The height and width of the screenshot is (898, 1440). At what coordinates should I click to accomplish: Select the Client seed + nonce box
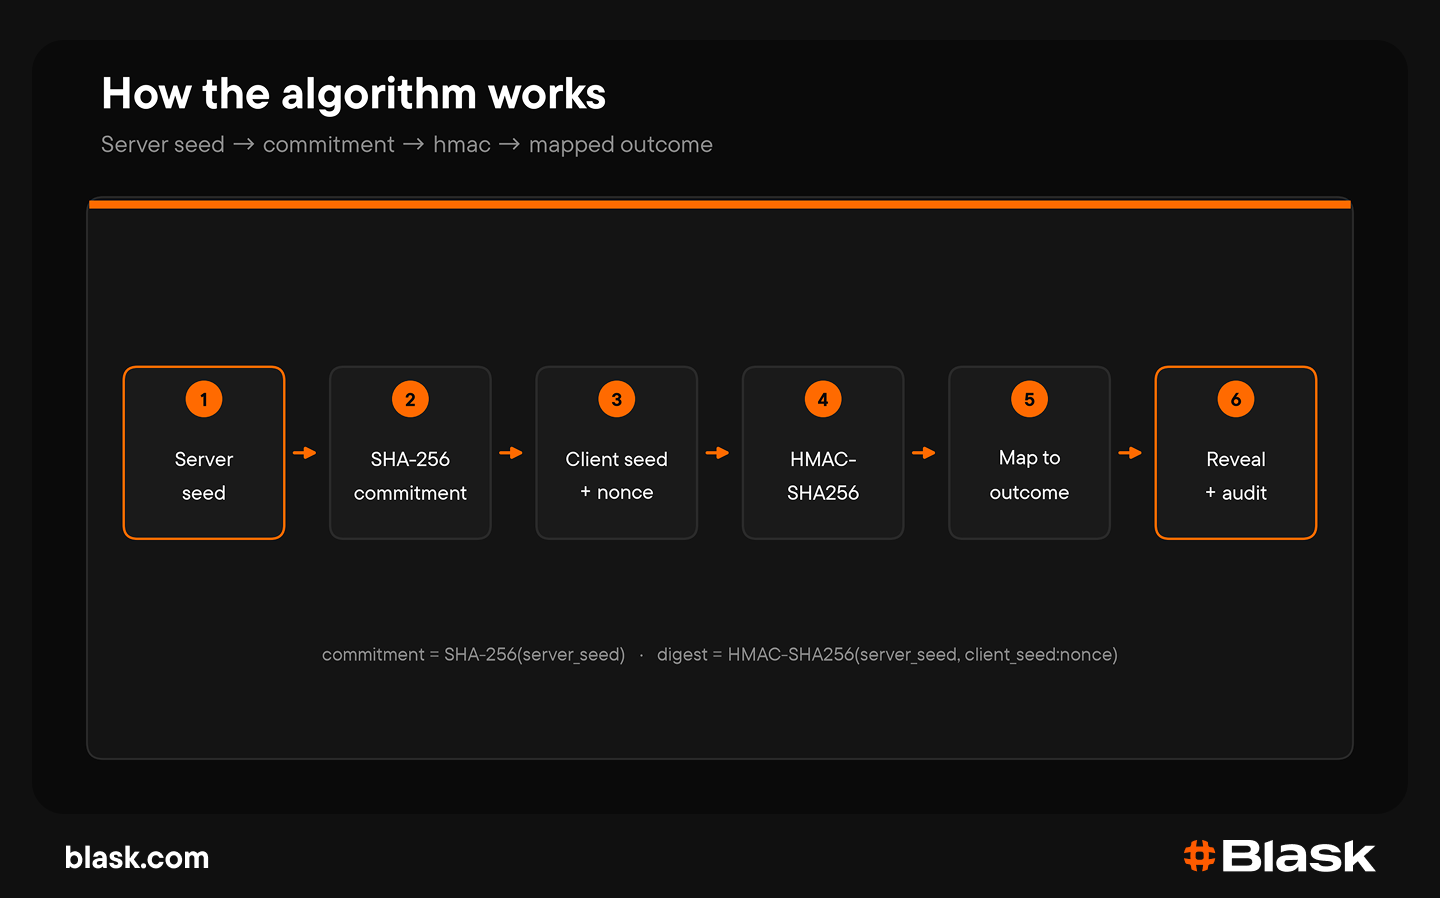617,453
